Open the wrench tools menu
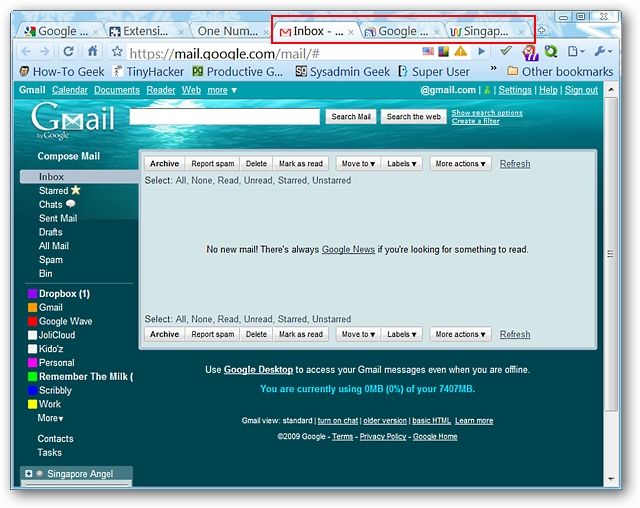640x508 pixels. coord(603,51)
